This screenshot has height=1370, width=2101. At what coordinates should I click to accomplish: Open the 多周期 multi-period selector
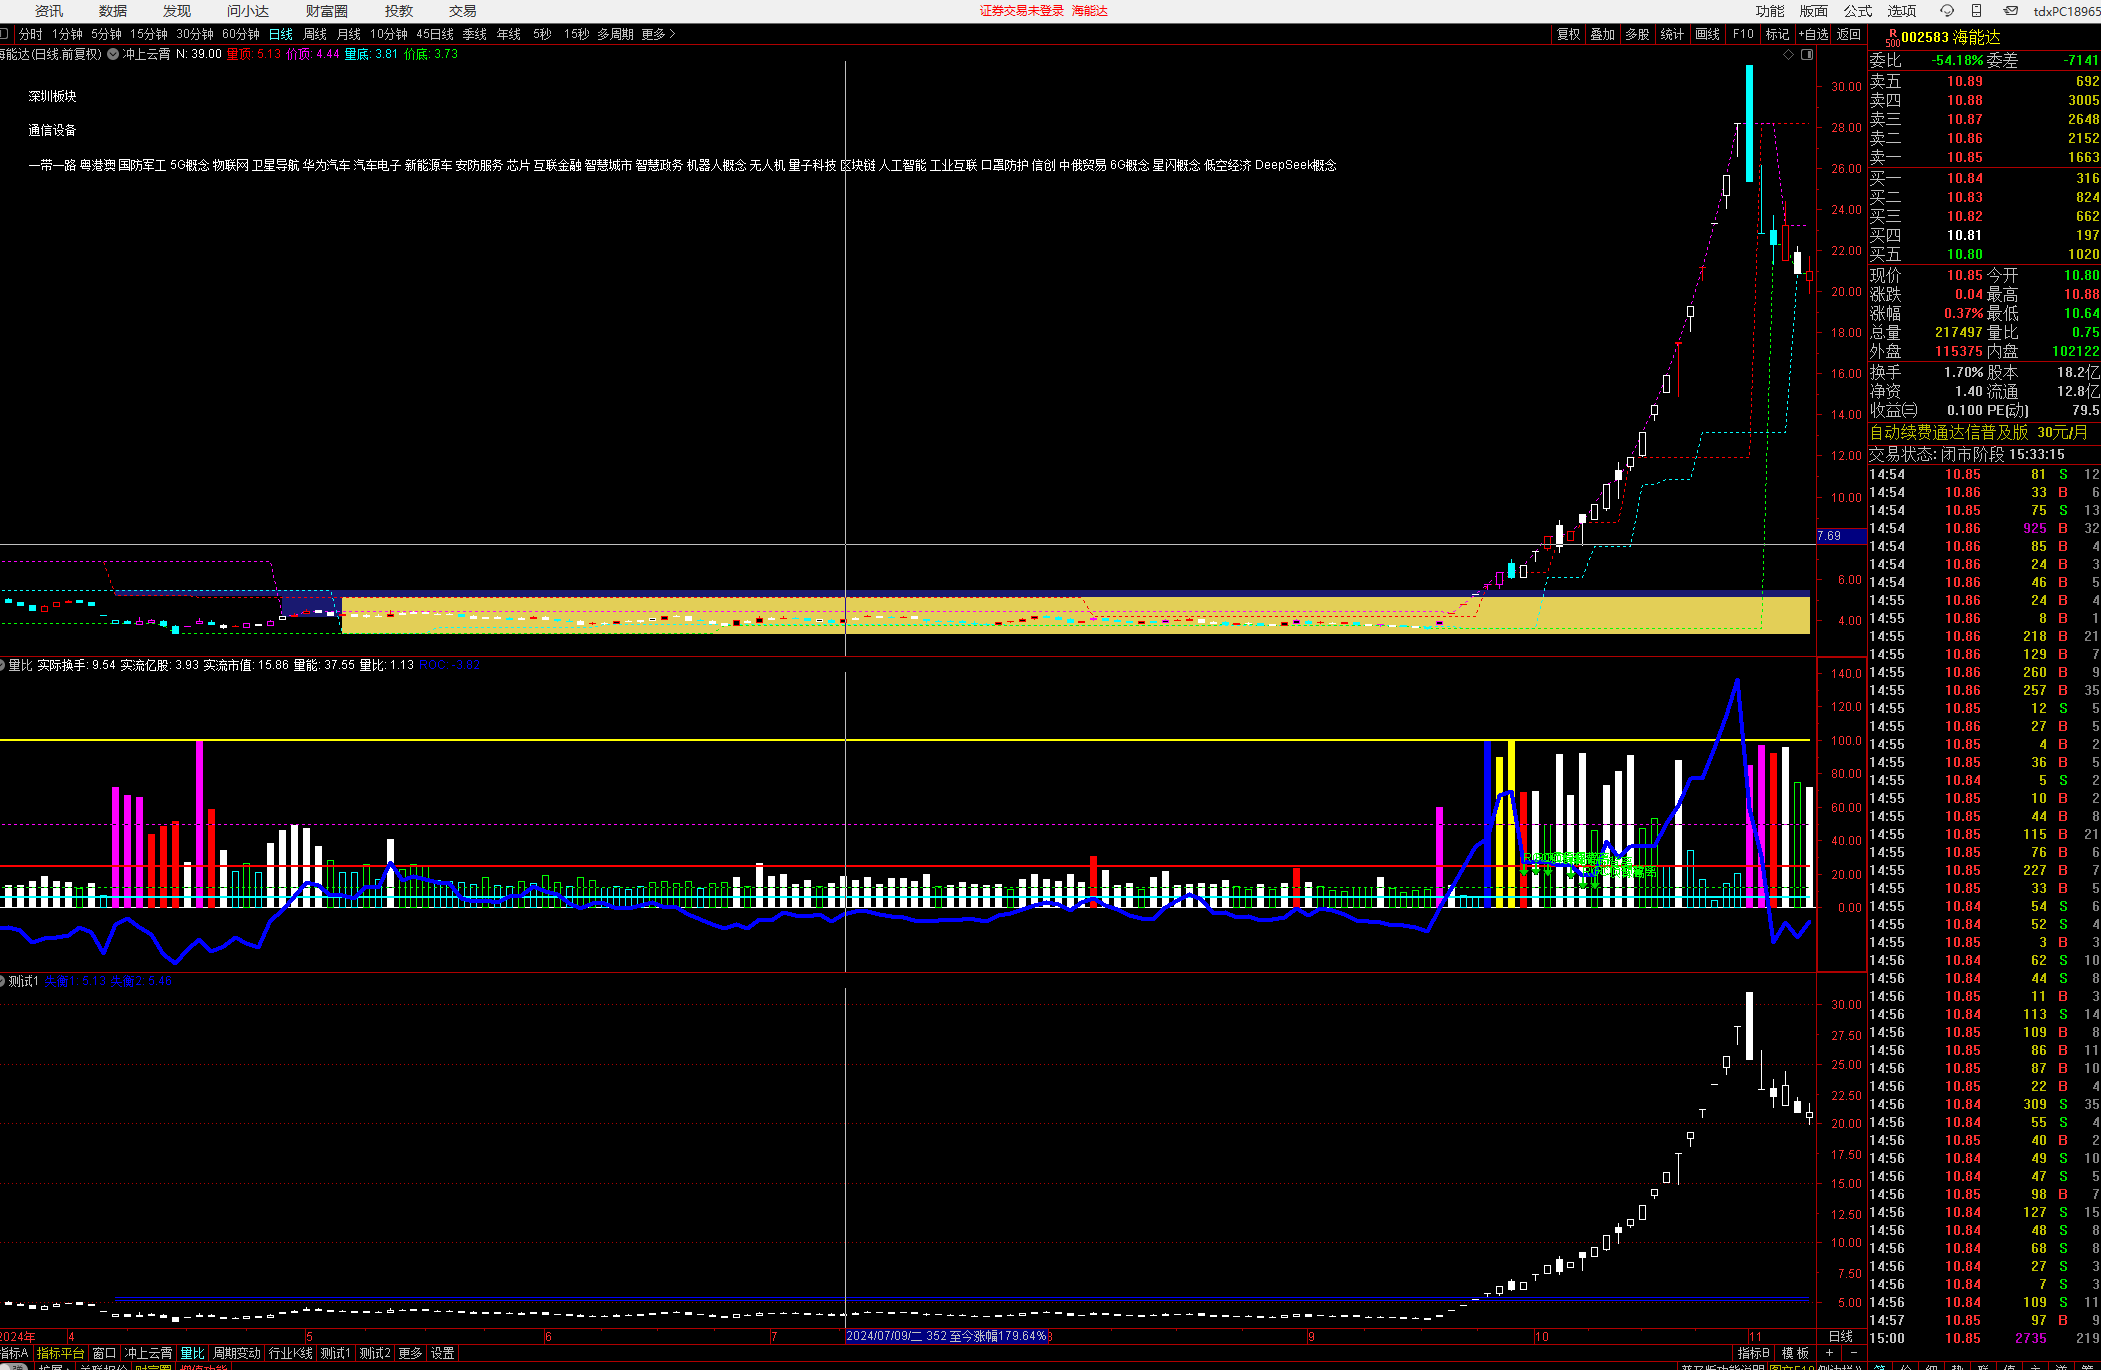(x=615, y=34)
